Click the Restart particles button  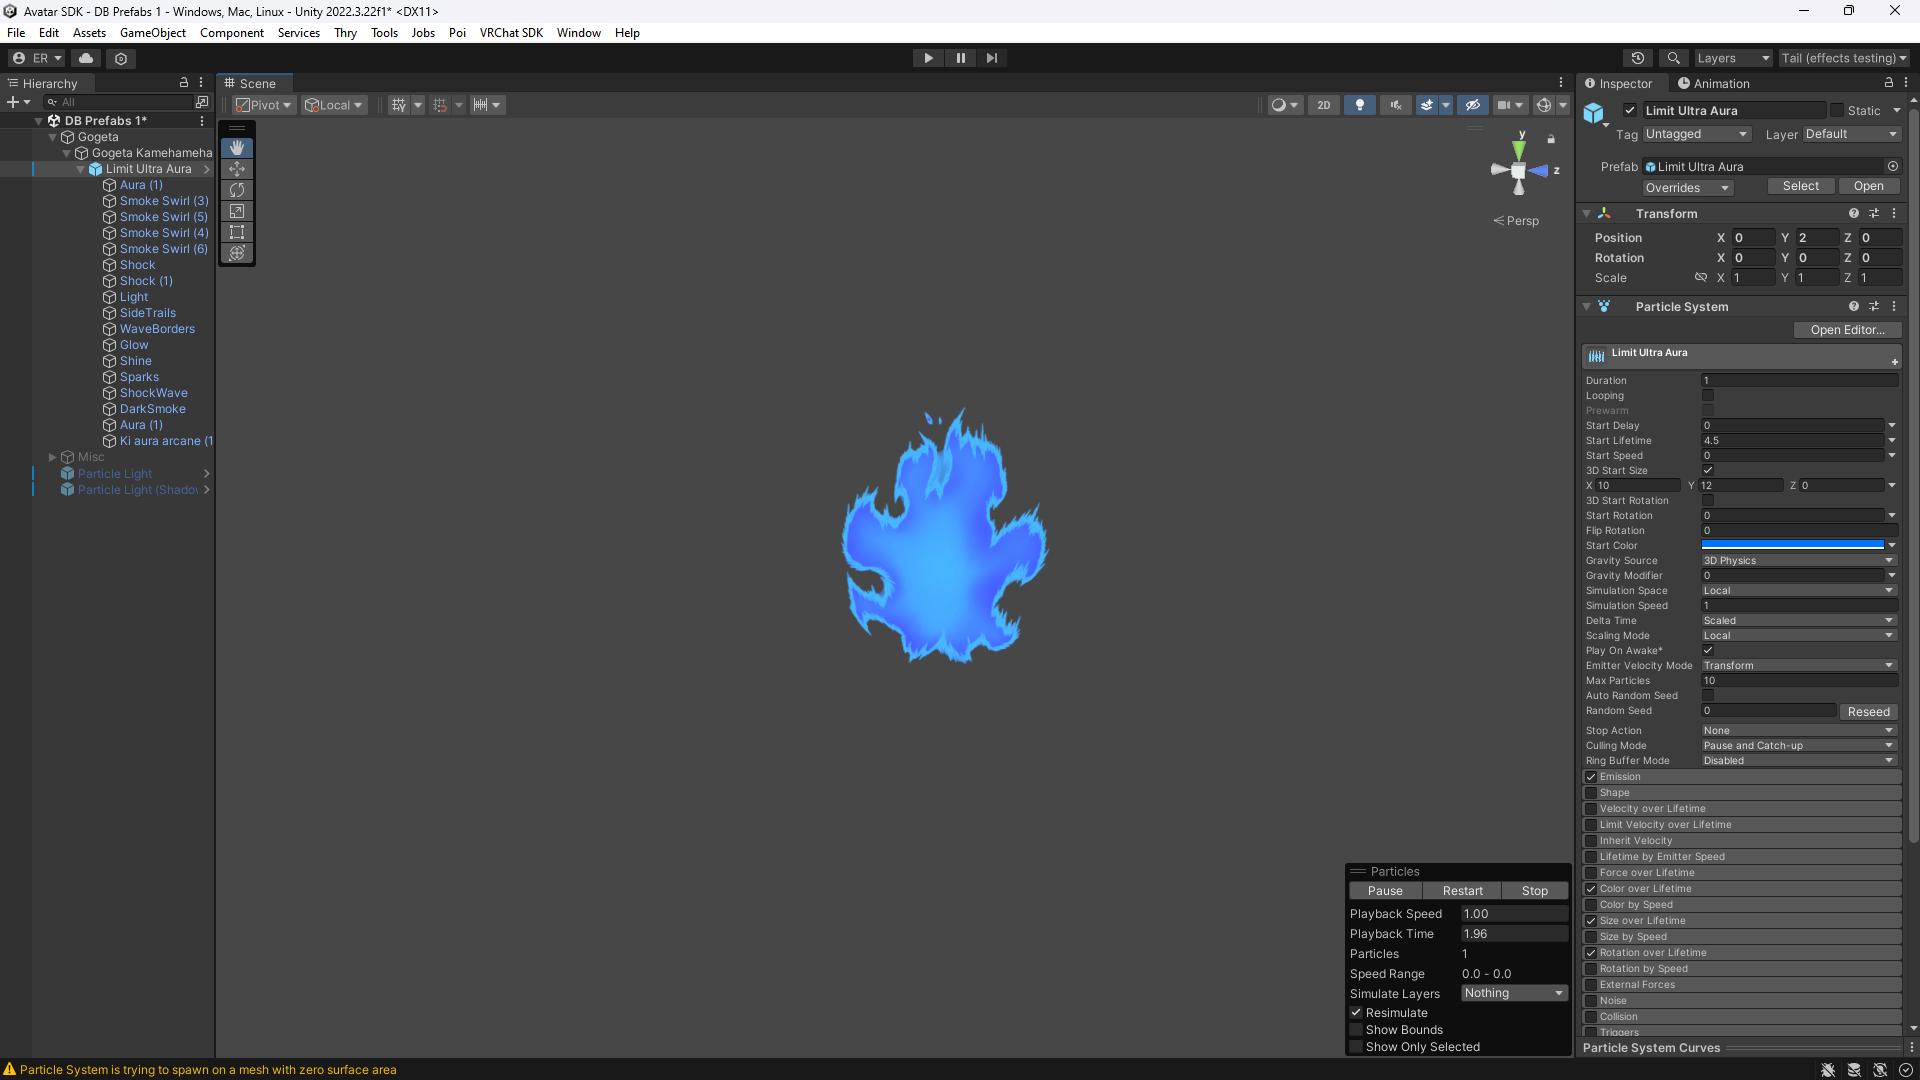click(x=1462, y=891)
